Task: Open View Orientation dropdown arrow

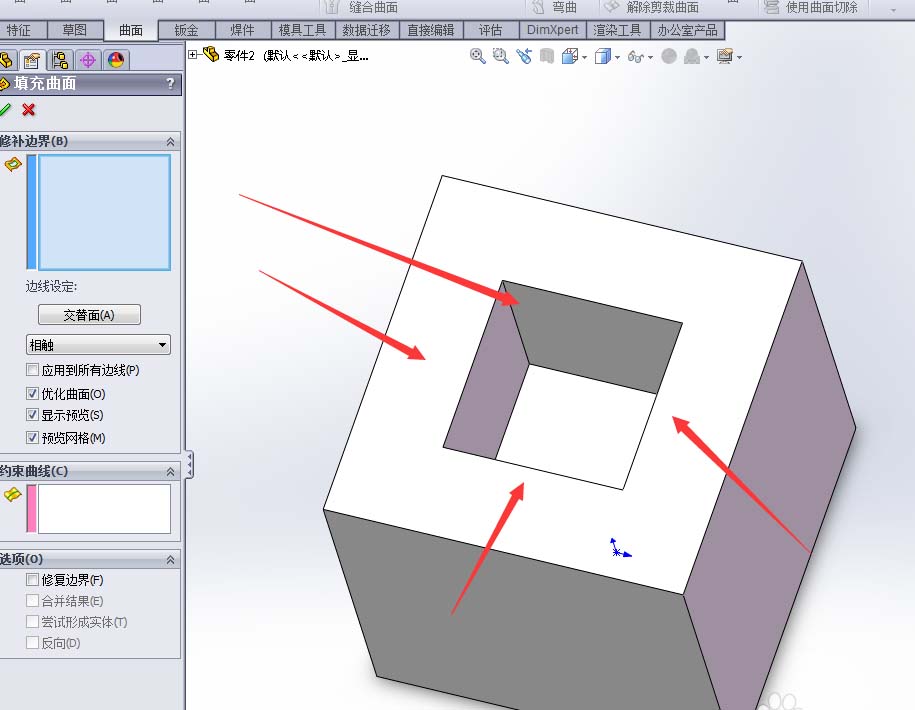Action: click(584, 57)
